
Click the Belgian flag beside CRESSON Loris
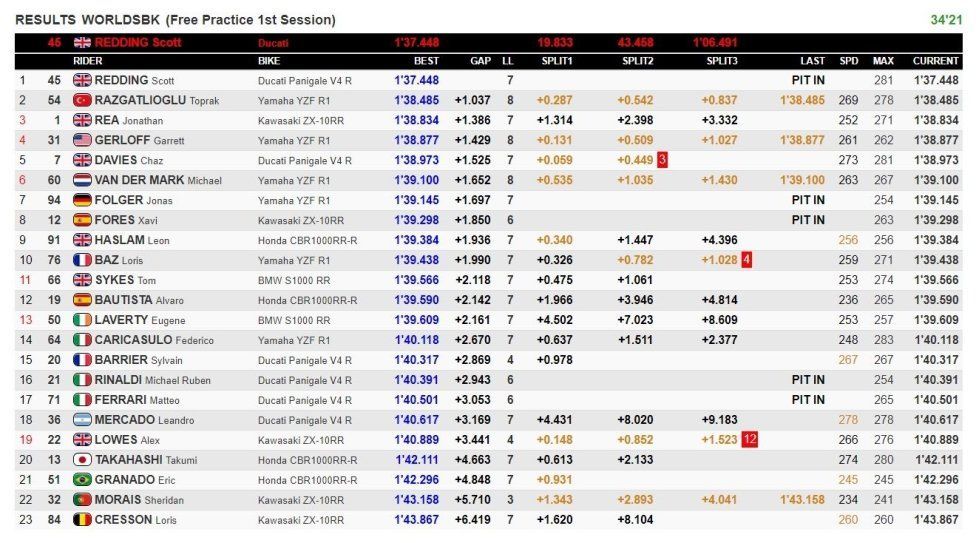pos(82,519)
